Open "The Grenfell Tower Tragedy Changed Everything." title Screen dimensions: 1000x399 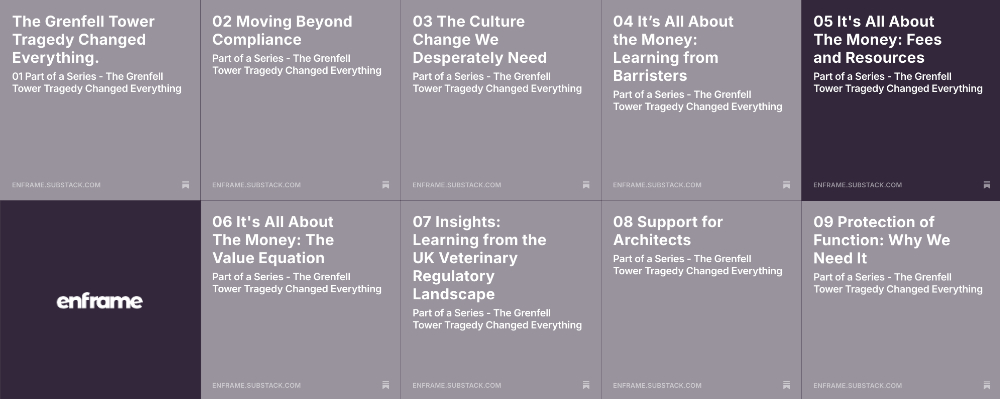pyautogui.click(x=84, y=40)
